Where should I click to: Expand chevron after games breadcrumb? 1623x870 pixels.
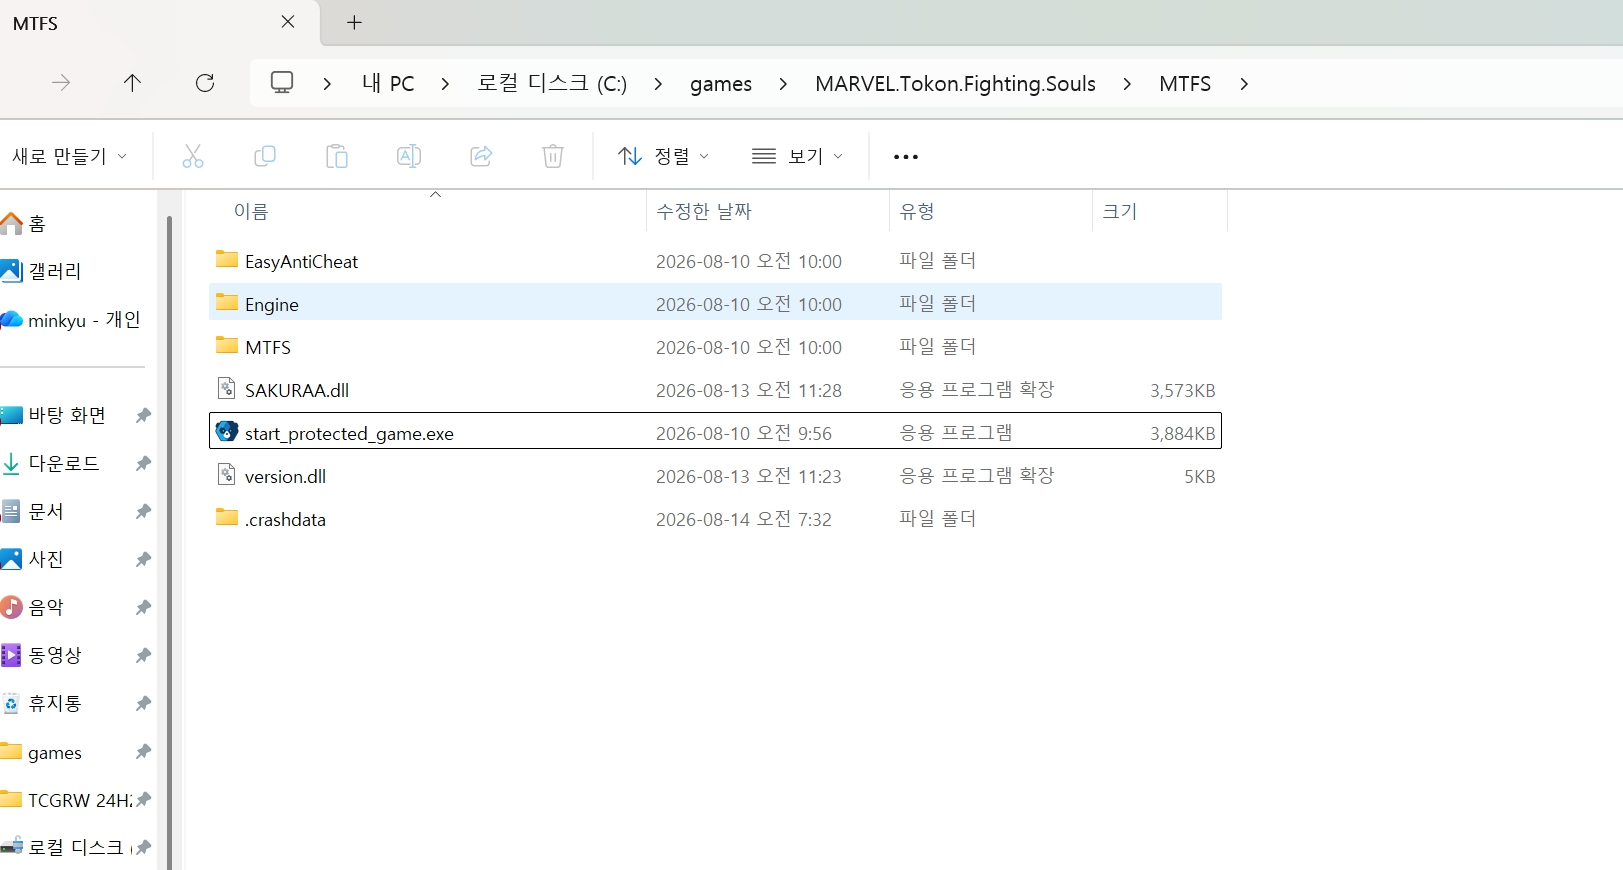(x=783, y=84)
